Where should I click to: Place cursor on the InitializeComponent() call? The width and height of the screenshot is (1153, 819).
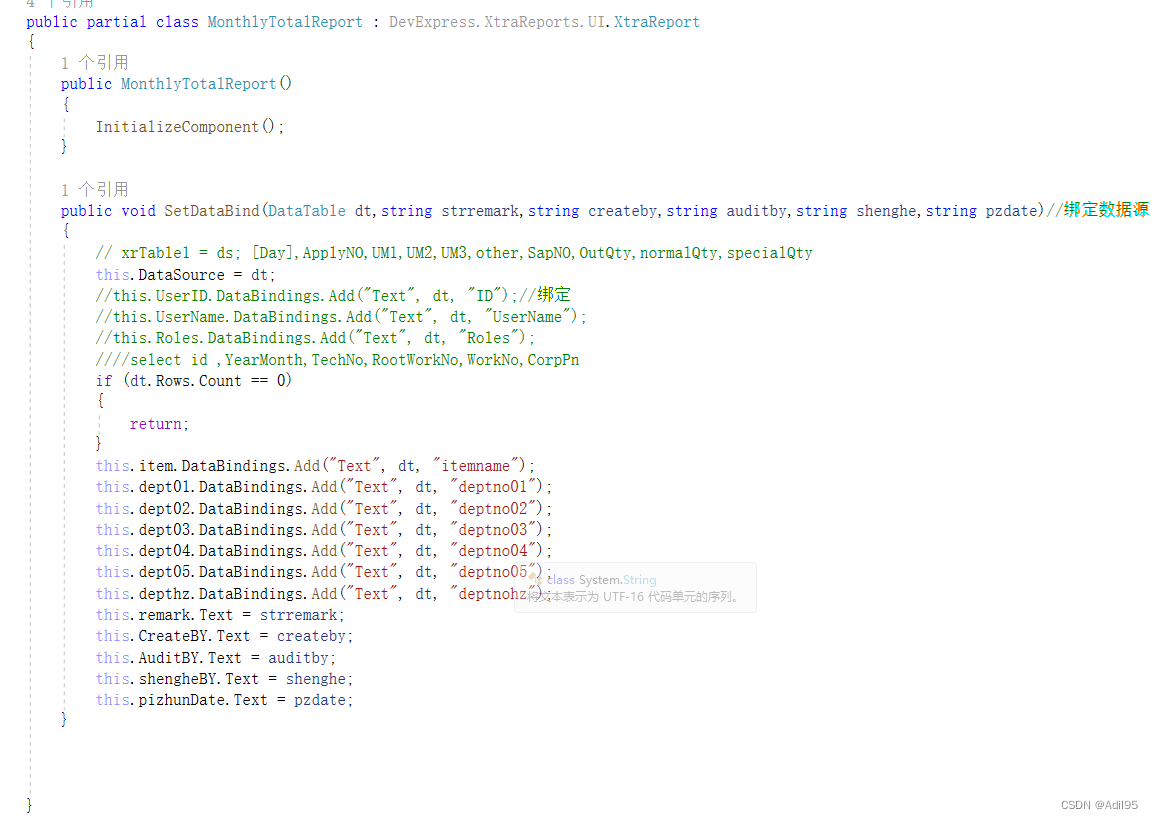[190, 126]
